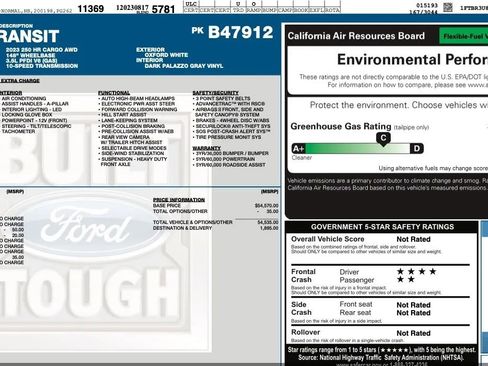This screenshot has width=488, height=366.
Task: Click AUTO HIGH-BEAM HEADLAMPS item
Action: coord(138,98)
